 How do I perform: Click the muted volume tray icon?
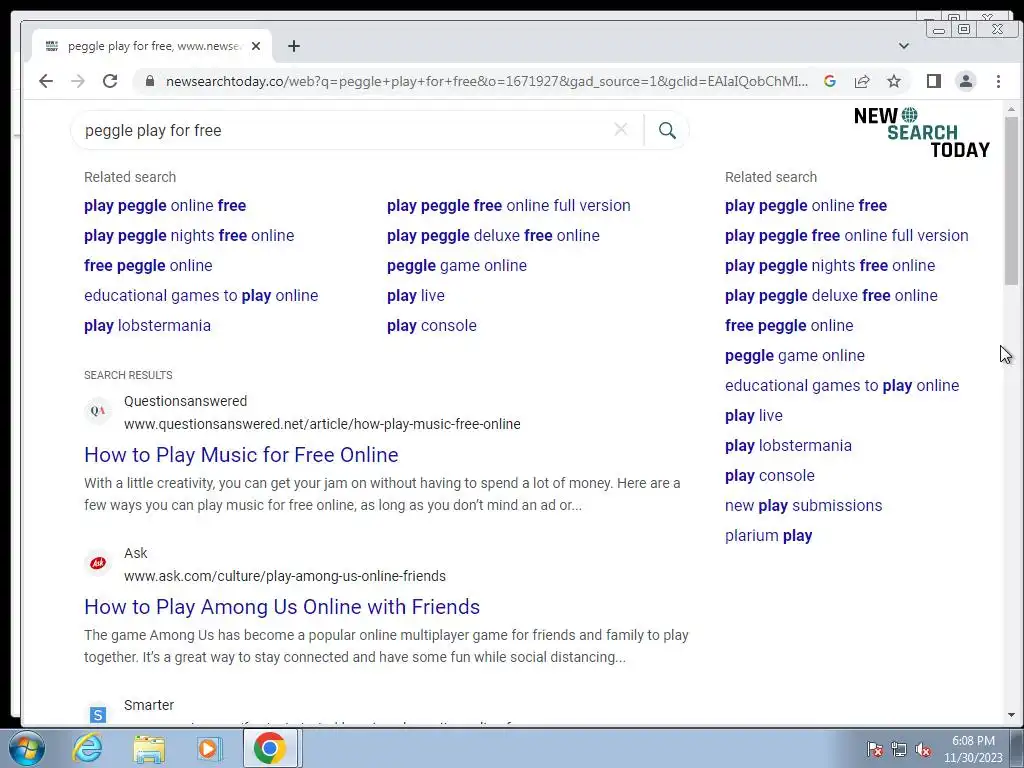[923, 750]
